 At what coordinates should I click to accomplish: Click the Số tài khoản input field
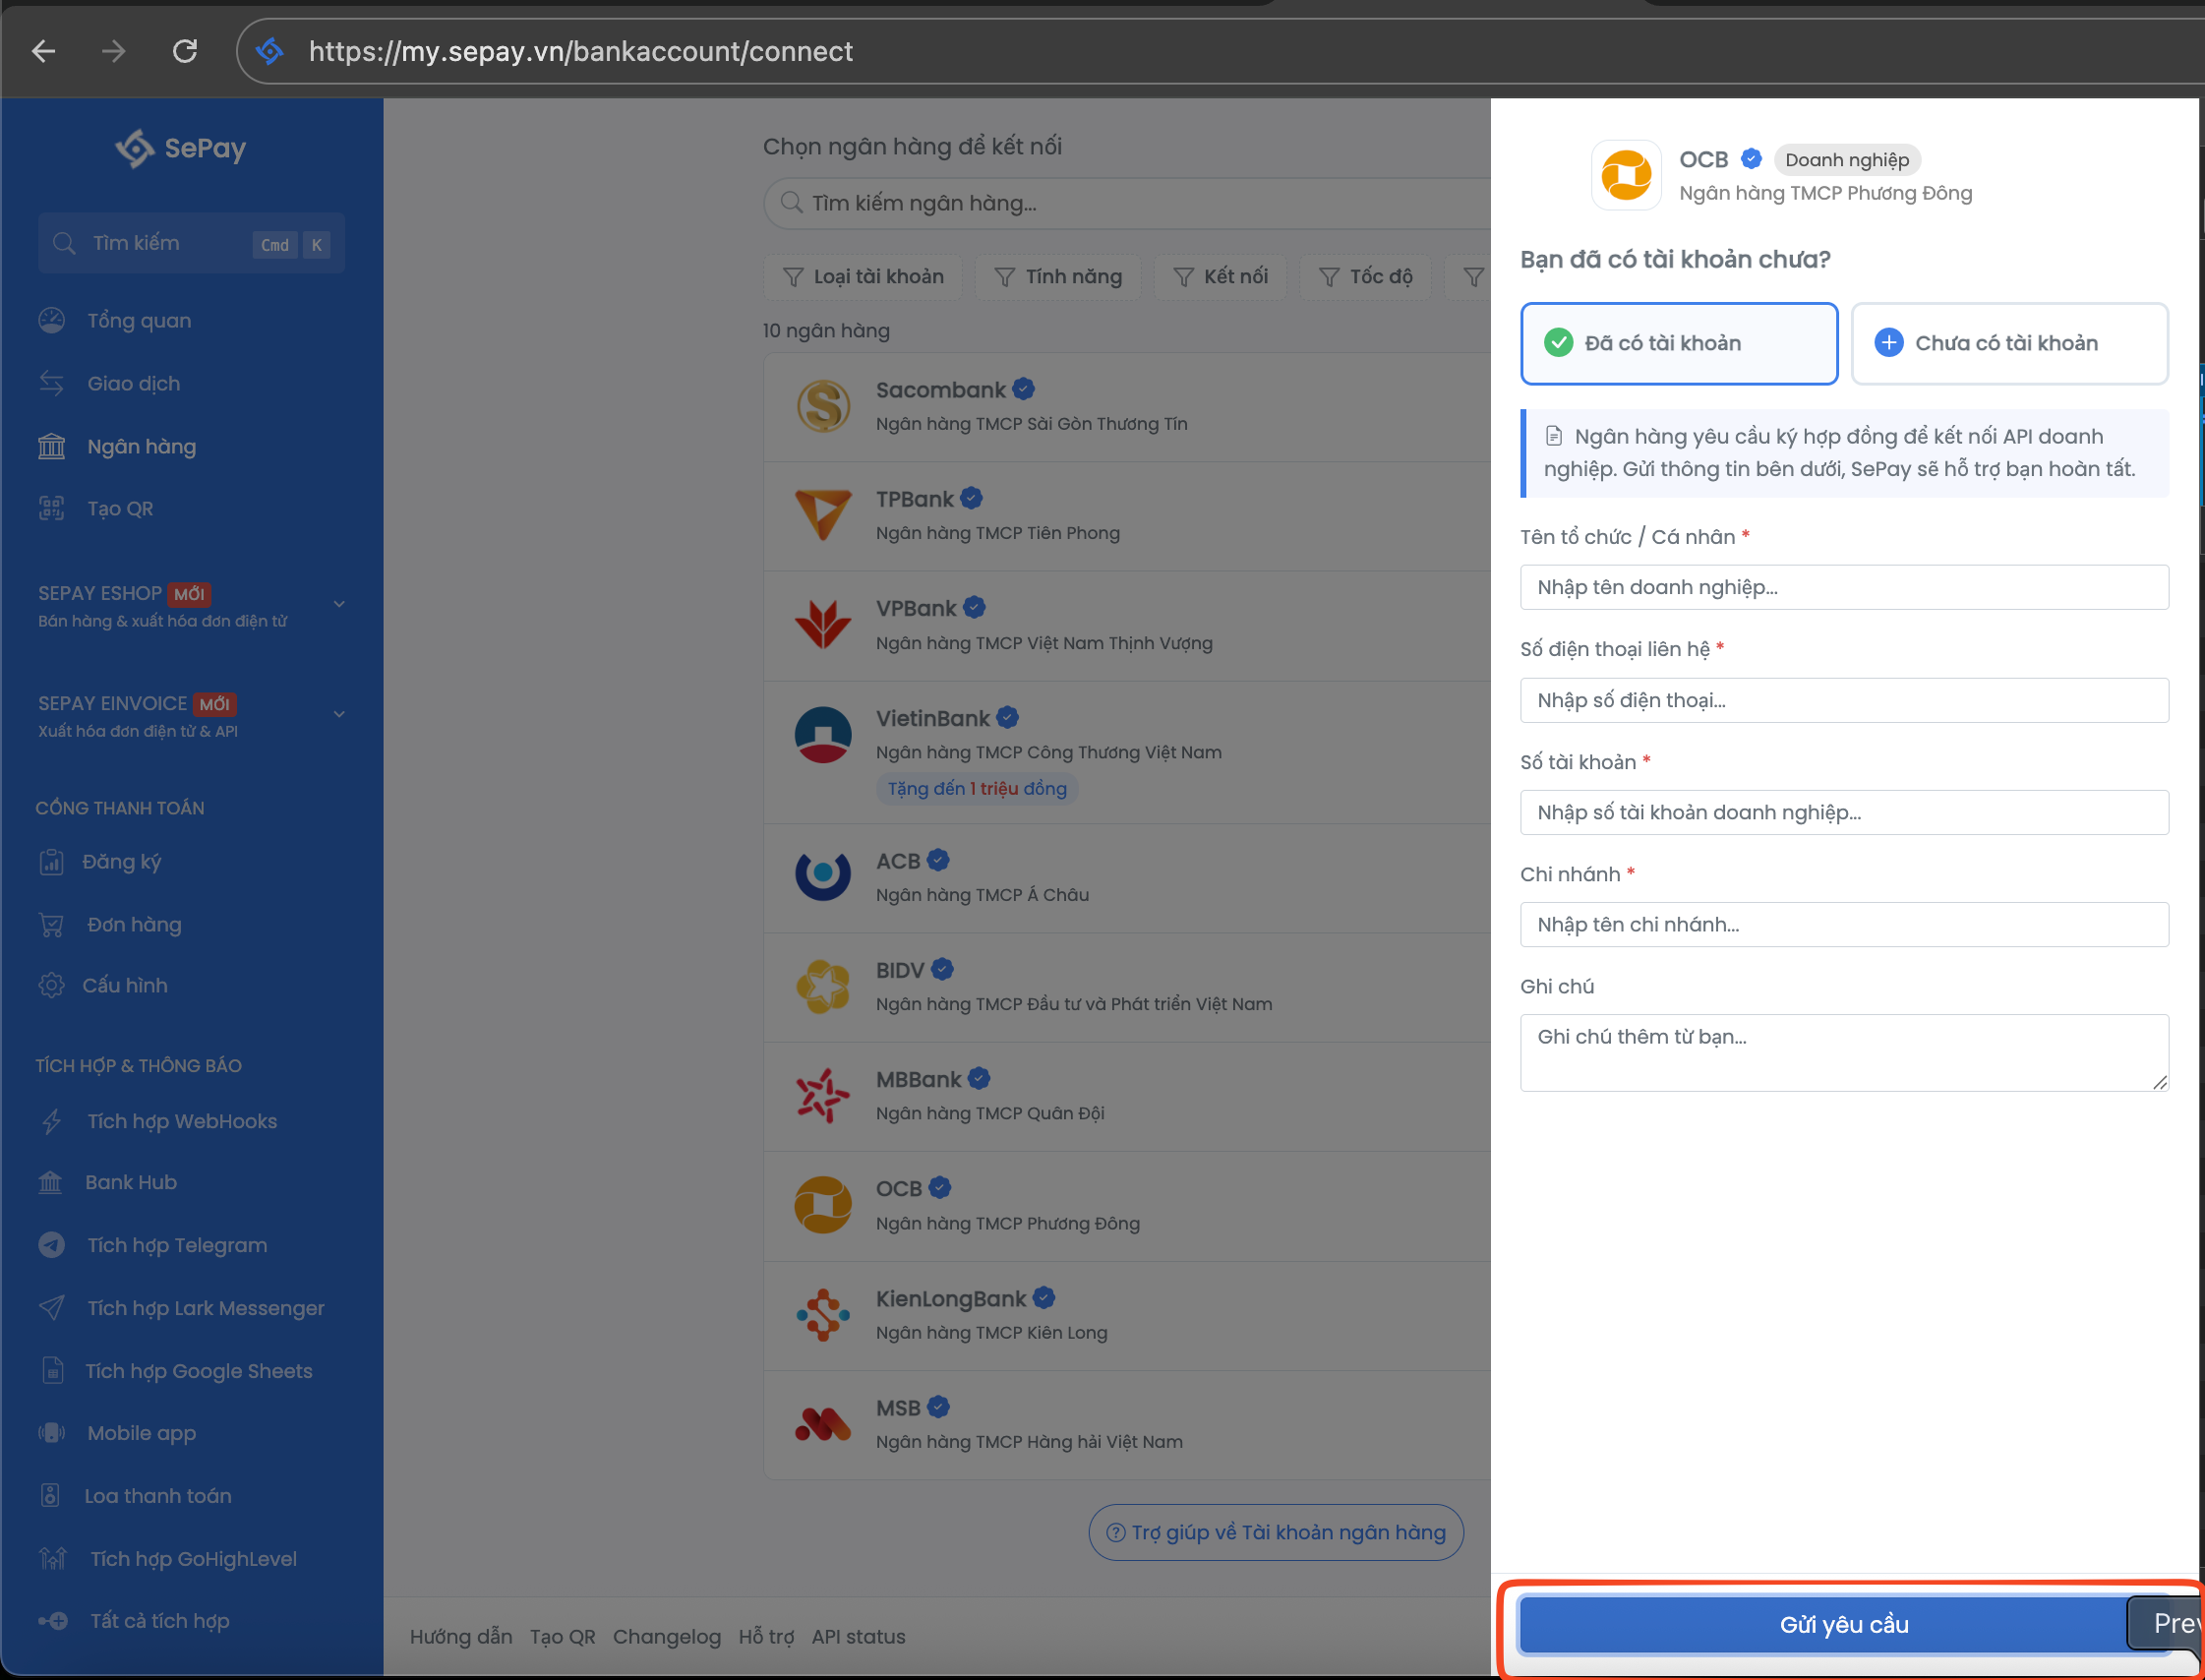(x=1843, y=812)
